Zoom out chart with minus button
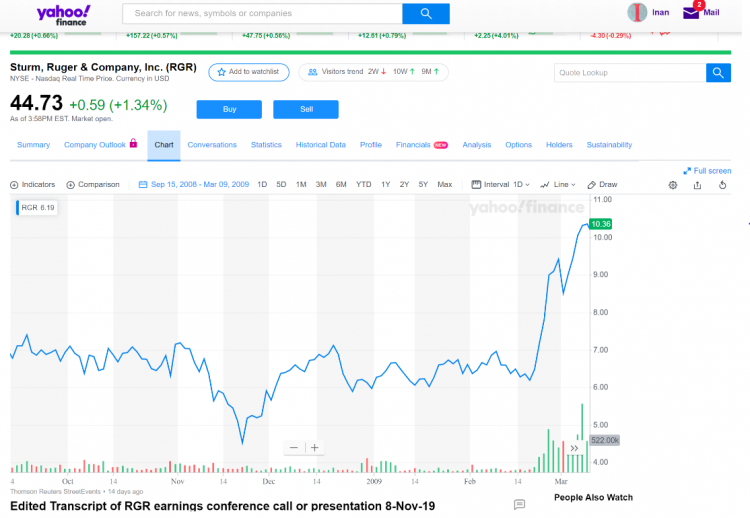This screenshot has height=518, width=750. 293,448
